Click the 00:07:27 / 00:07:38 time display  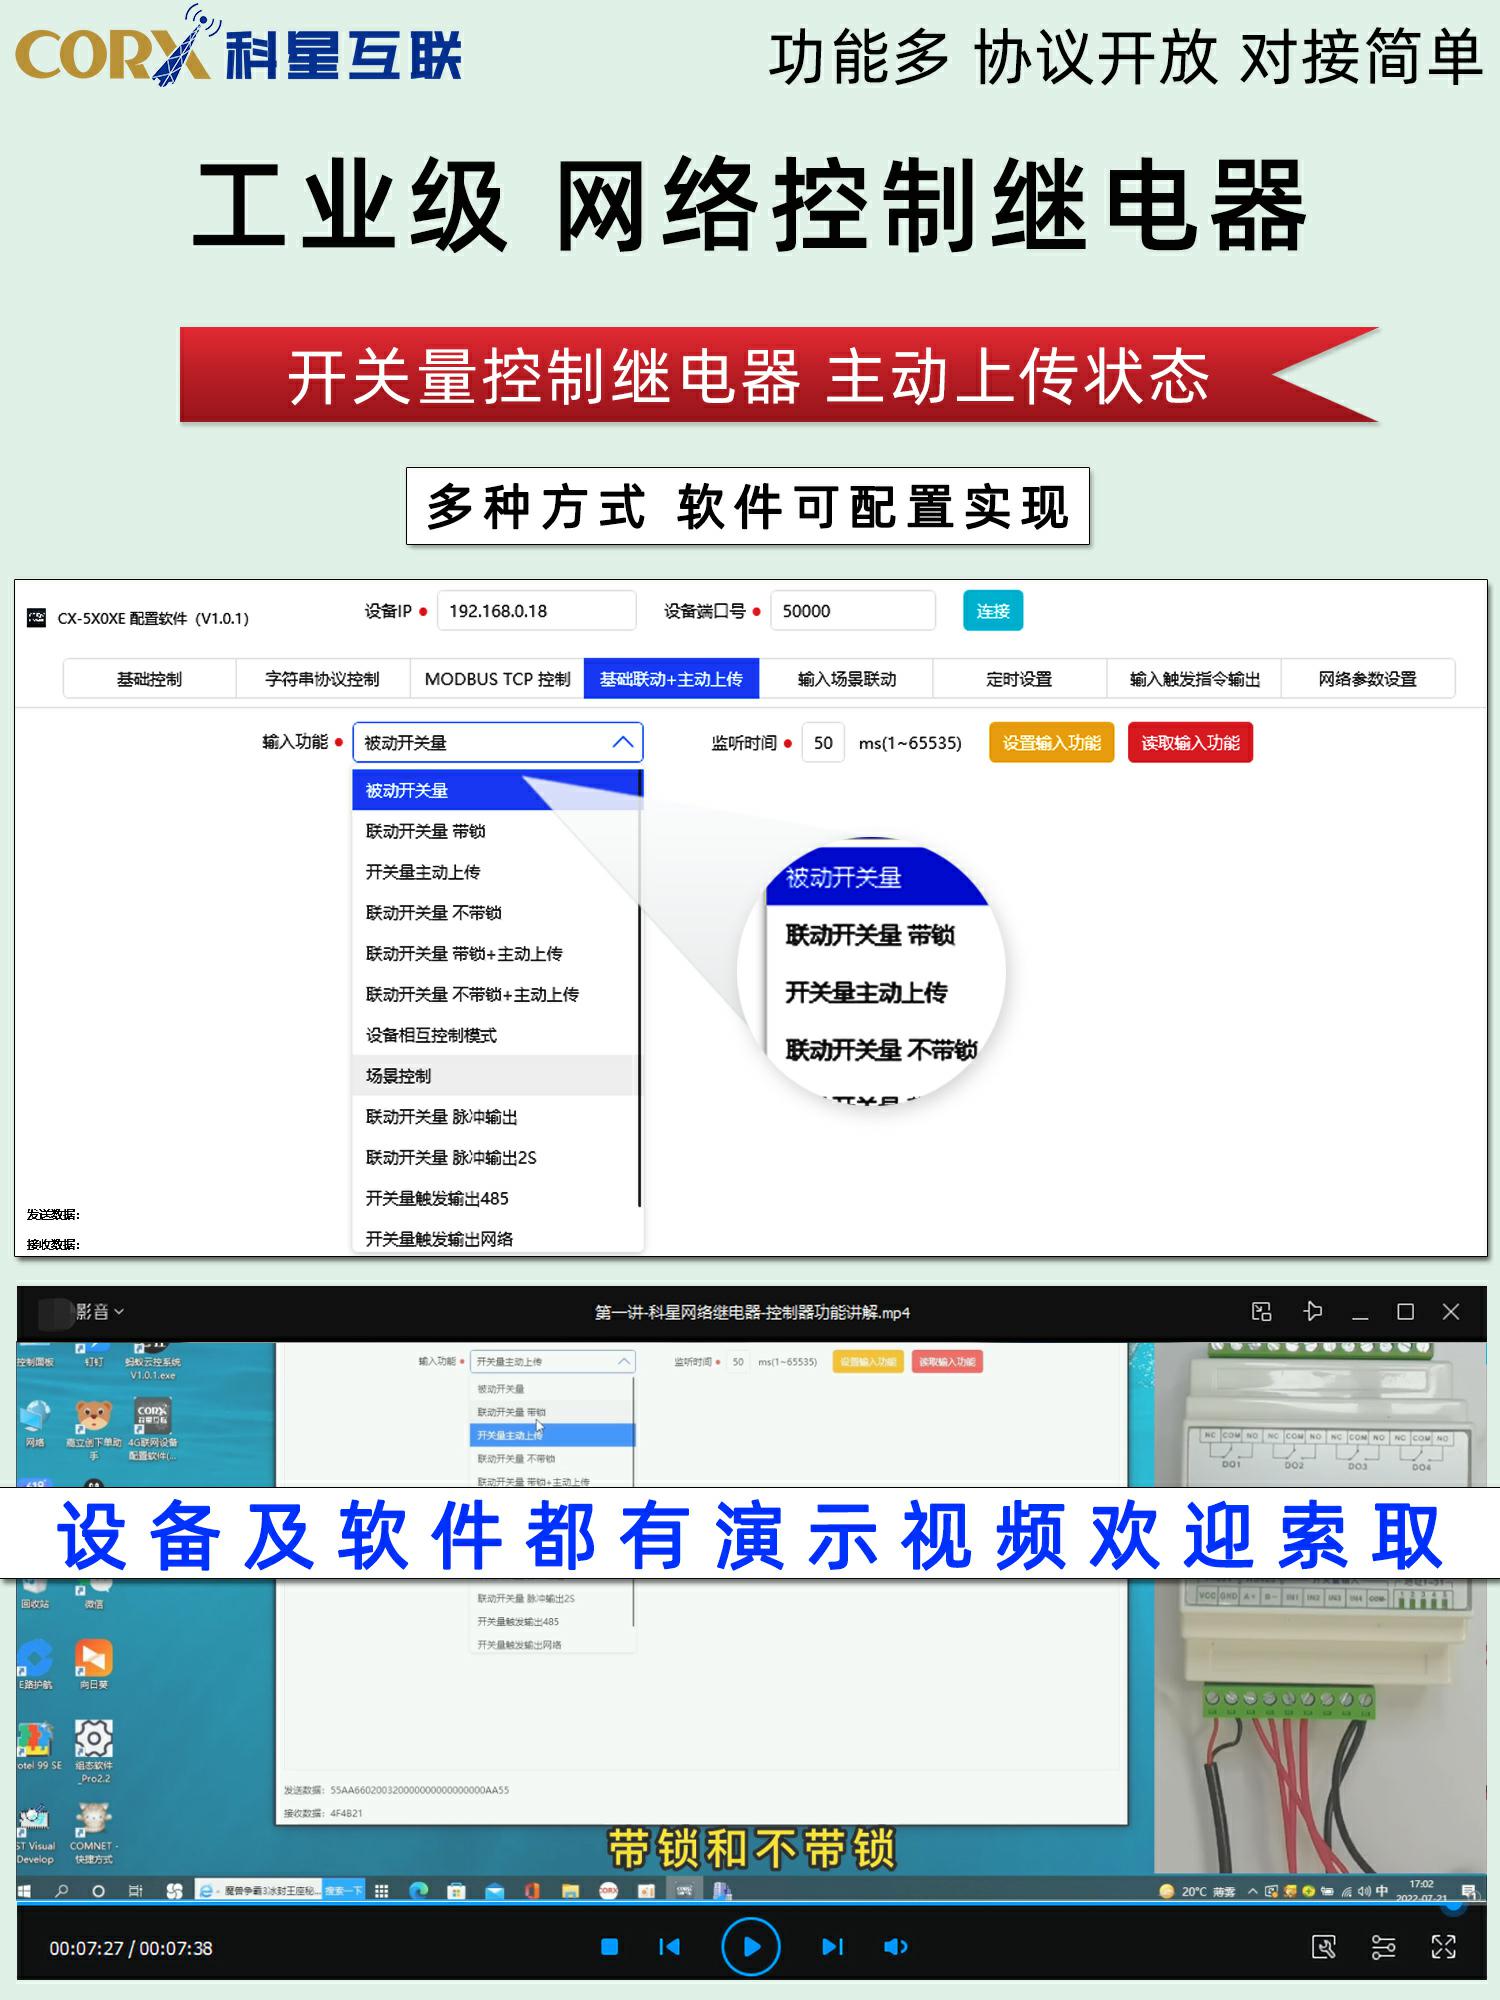131,1948
